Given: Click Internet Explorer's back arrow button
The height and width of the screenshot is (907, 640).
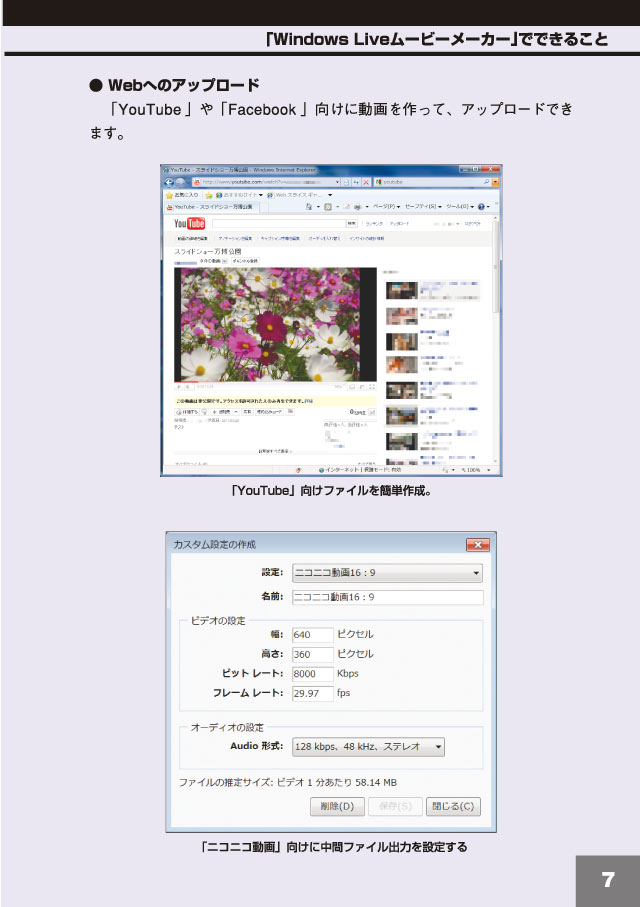Looking at the screenshot, I should (x=169, y=182).
